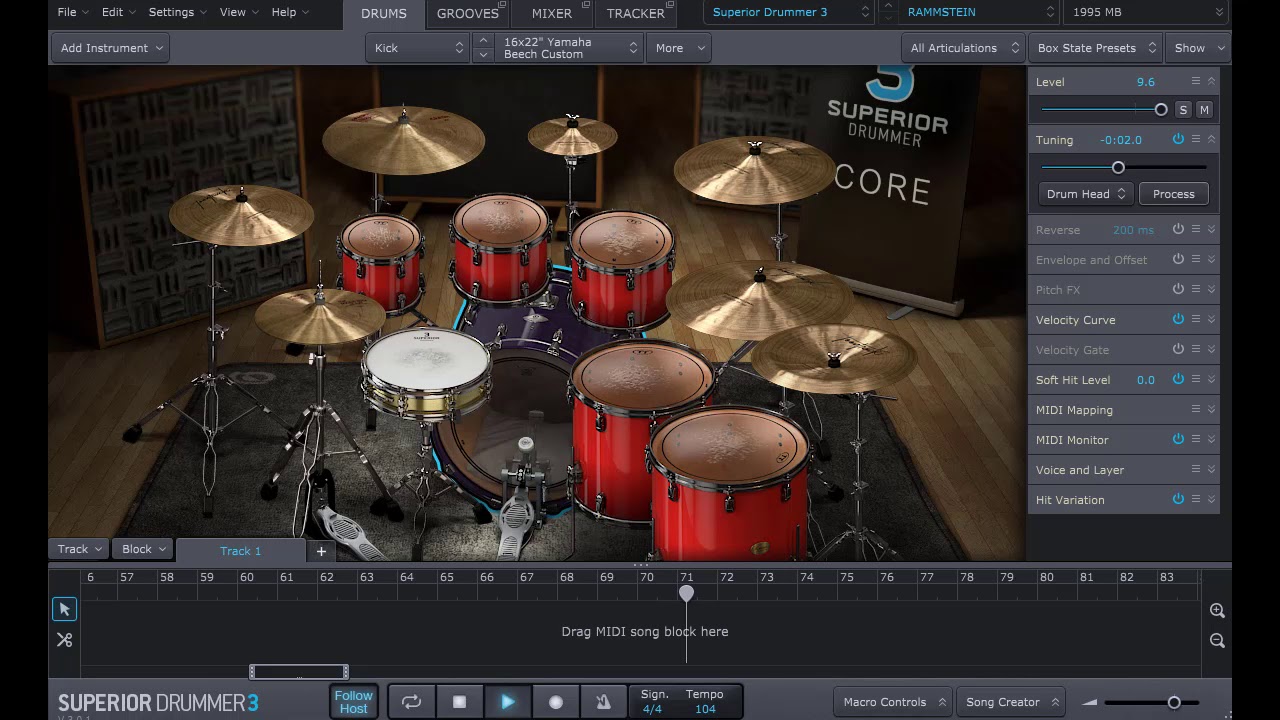Open Song Creator panel
Image resolution: width=1280 pixels, height=720 pixels.
coord(1013,702)
